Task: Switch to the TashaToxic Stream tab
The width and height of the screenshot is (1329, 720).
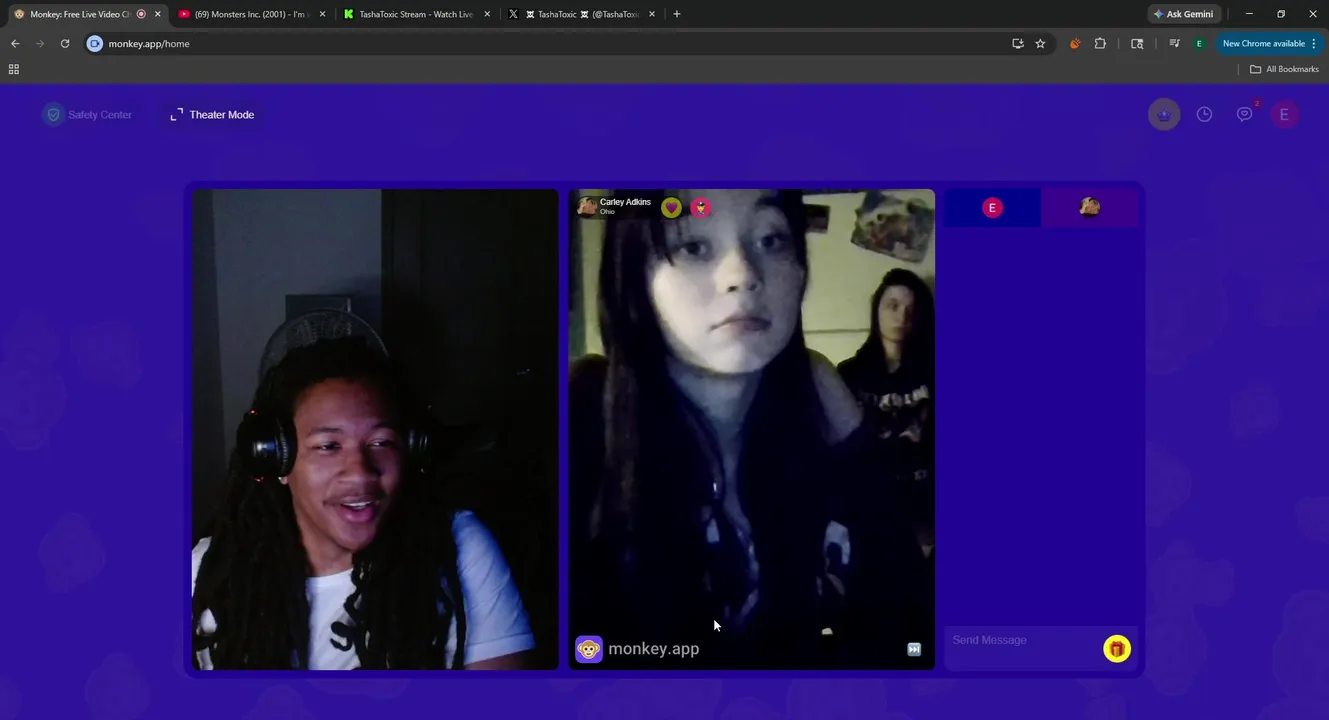Action: point(415,14)
